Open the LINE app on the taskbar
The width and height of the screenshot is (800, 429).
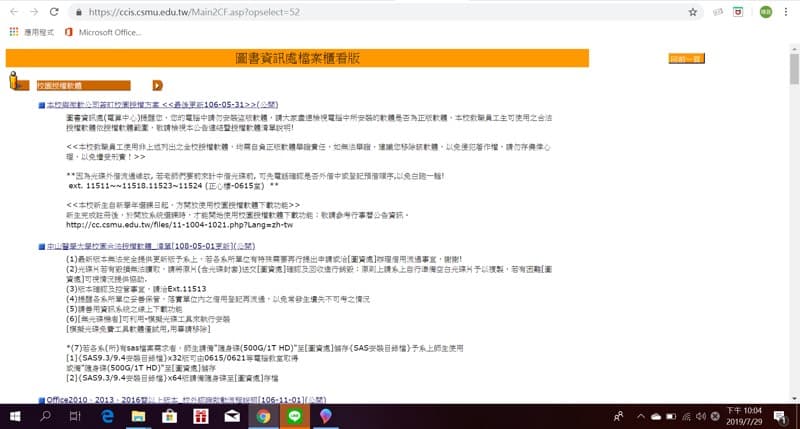tap(294, 417)
